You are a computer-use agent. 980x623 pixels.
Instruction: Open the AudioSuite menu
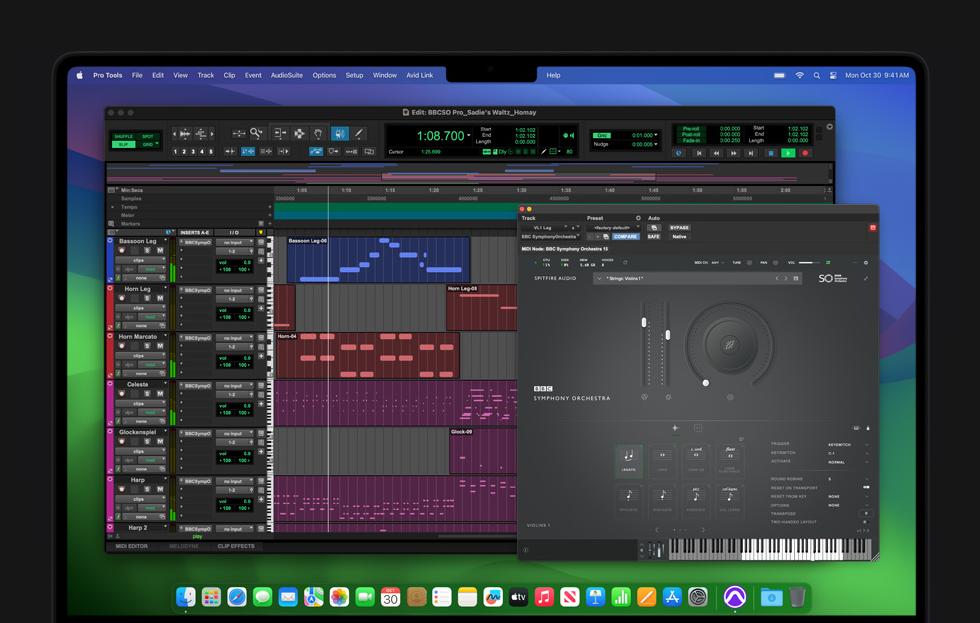(287, 75)
